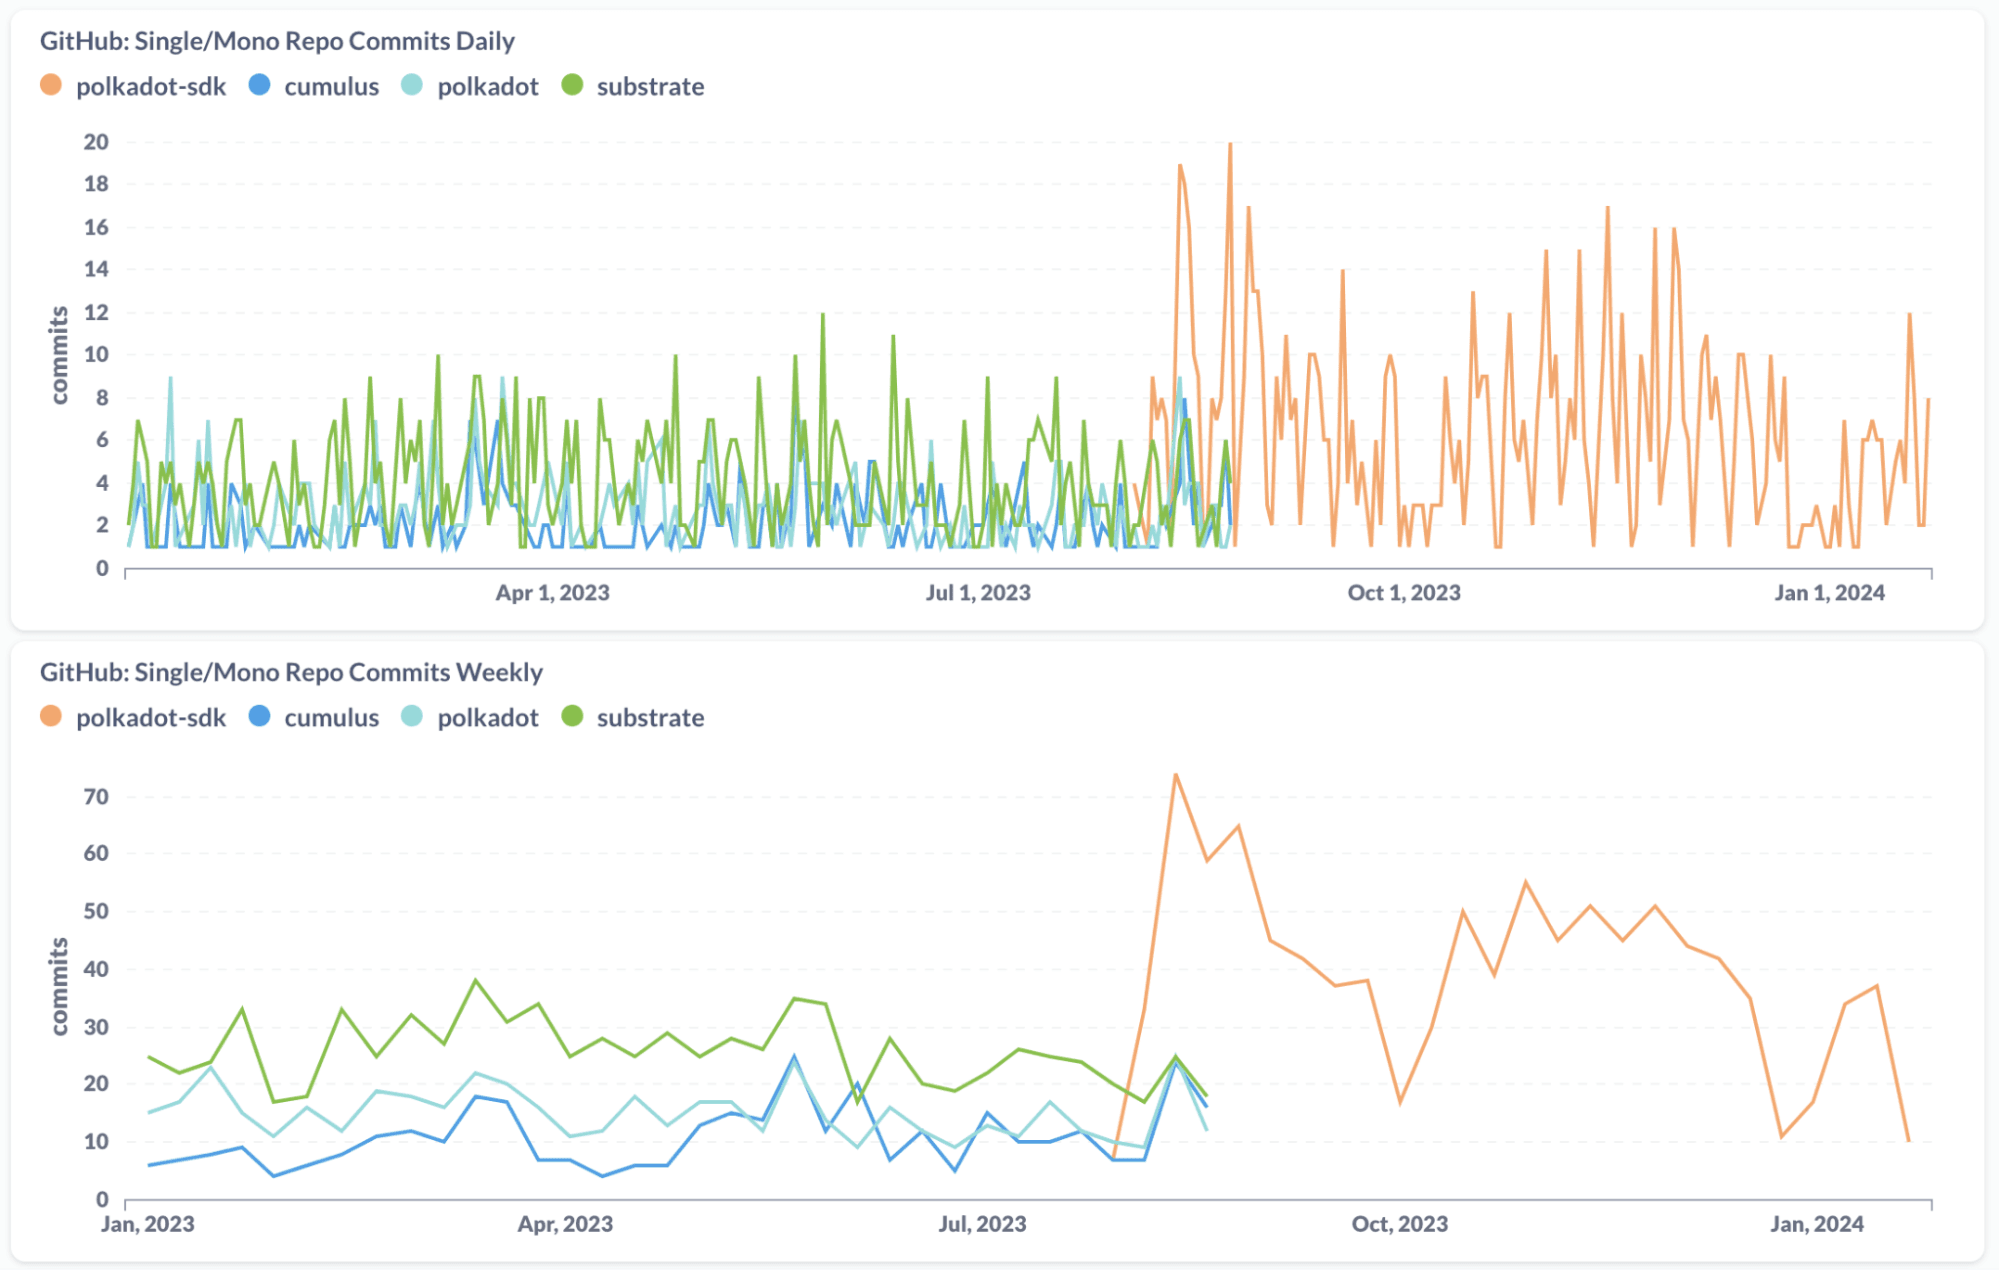This screenshot has height=1270, width=1999.
Task: Click the 74-commit peak in Weekly chart
Action: 1176,774
